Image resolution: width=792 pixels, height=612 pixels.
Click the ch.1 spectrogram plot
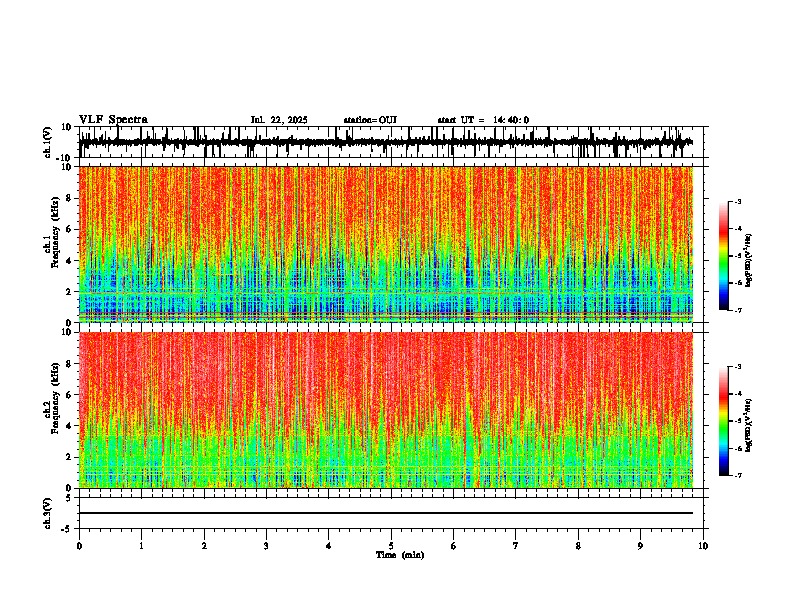[x=386, y=244]
